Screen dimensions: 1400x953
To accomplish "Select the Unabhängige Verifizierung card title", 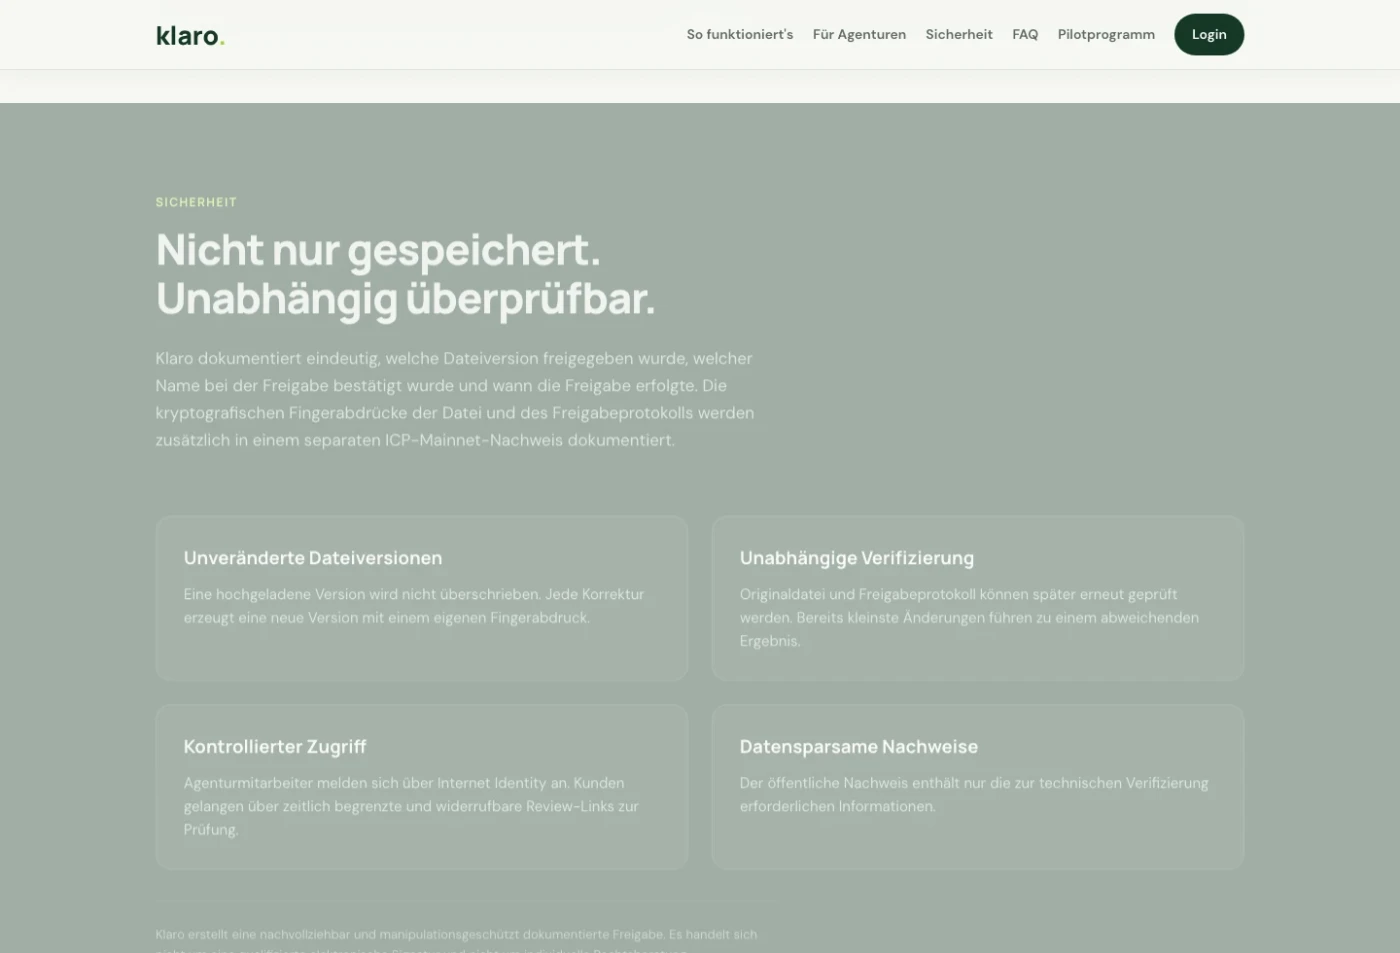I will point(857,558).
